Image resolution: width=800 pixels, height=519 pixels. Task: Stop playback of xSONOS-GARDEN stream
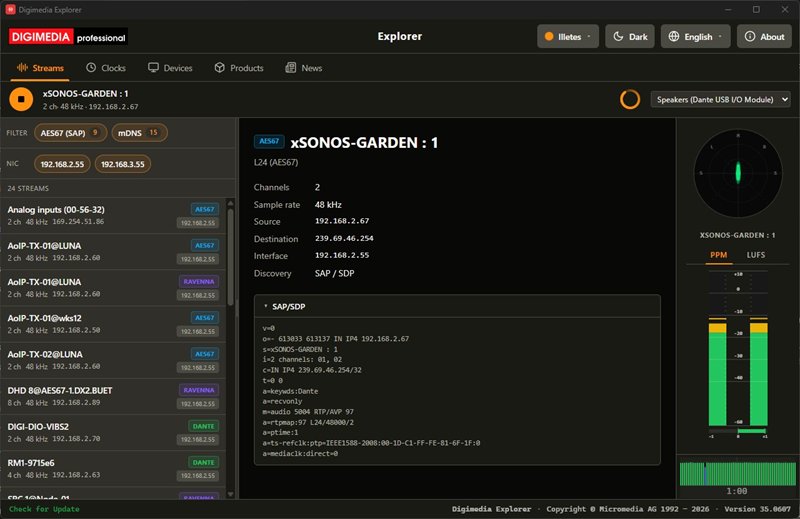[21, 99]
